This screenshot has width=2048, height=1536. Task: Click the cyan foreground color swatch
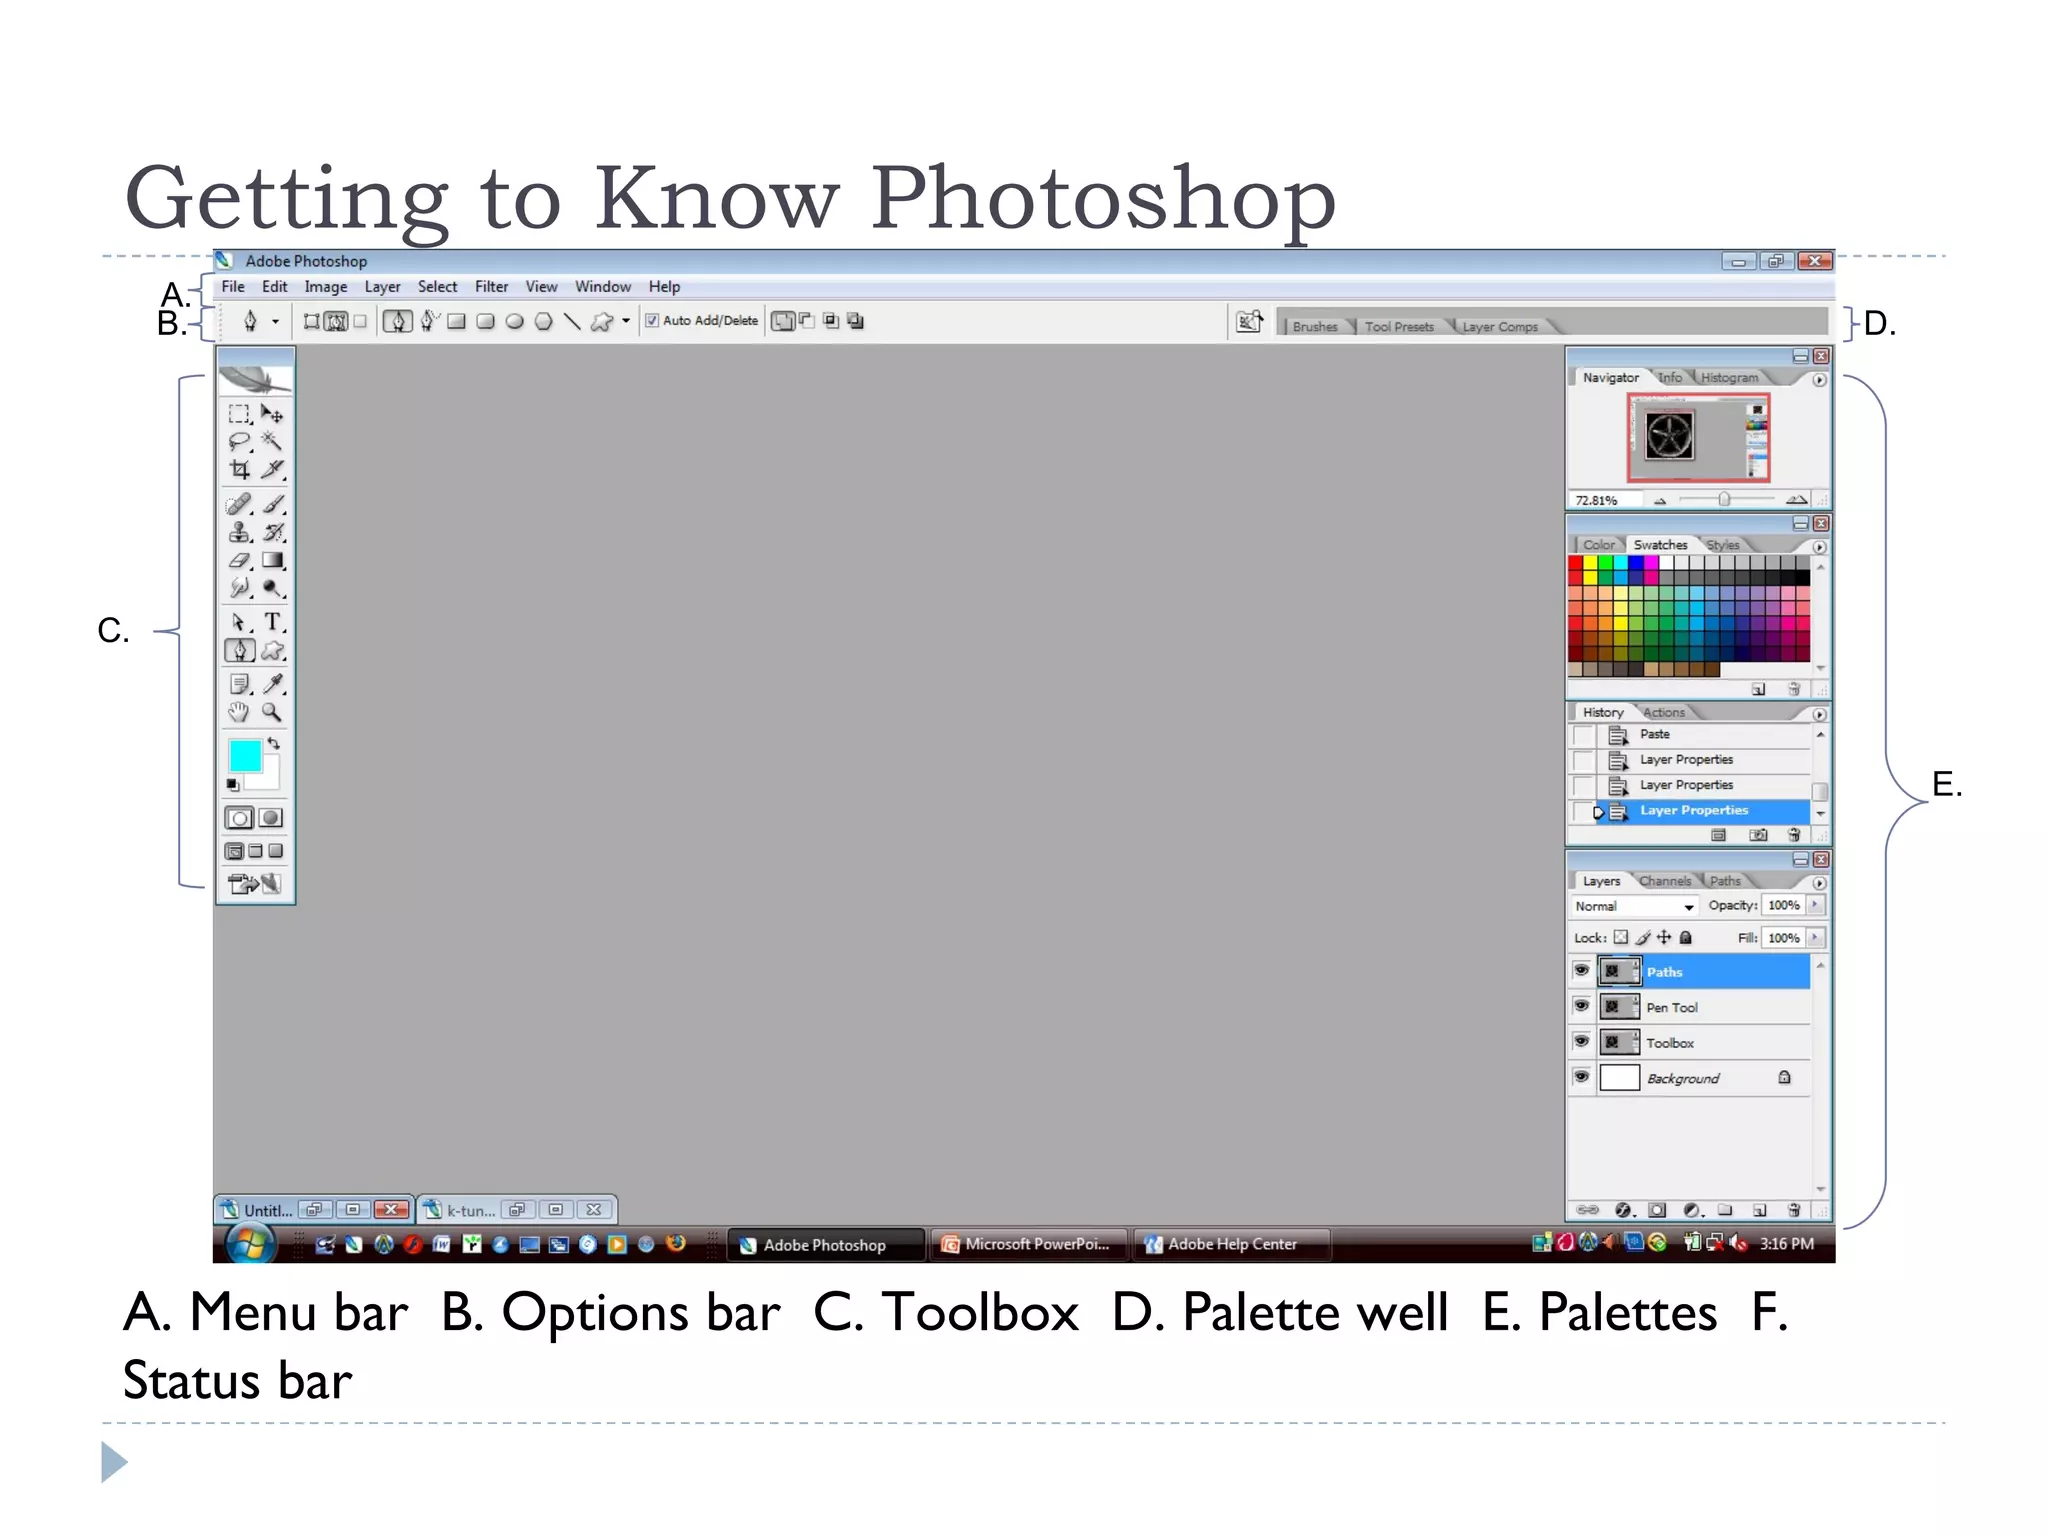click(244, 755)
